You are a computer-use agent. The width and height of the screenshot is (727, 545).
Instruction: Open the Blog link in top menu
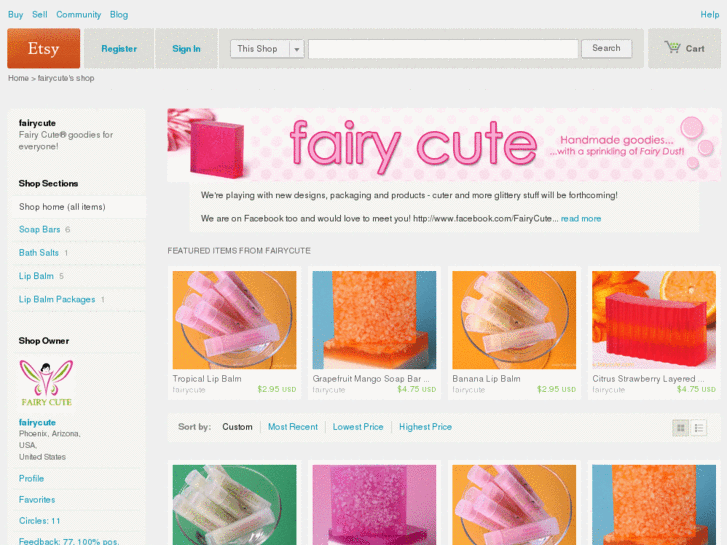pos(119,14)
